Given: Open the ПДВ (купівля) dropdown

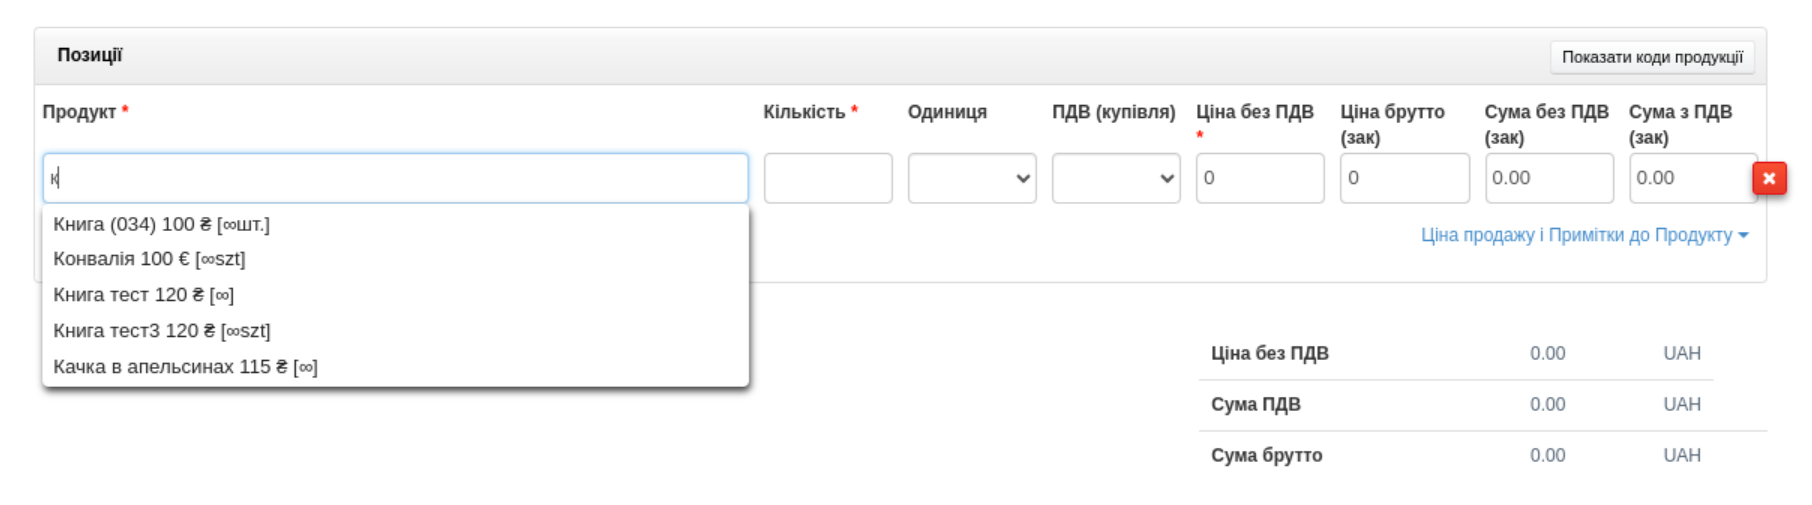Looking at the screenshot, I should [1115, 178].
